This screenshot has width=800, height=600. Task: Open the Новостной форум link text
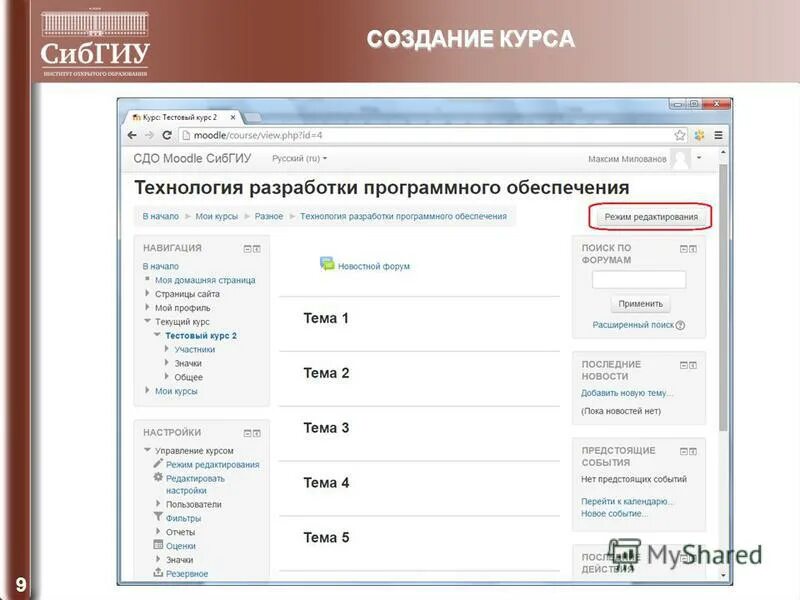point(374,266)
